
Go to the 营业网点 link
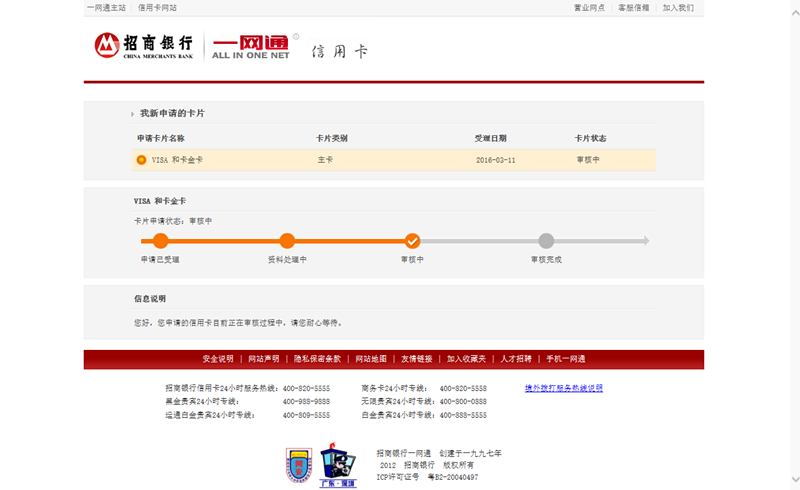pos(589,8)
